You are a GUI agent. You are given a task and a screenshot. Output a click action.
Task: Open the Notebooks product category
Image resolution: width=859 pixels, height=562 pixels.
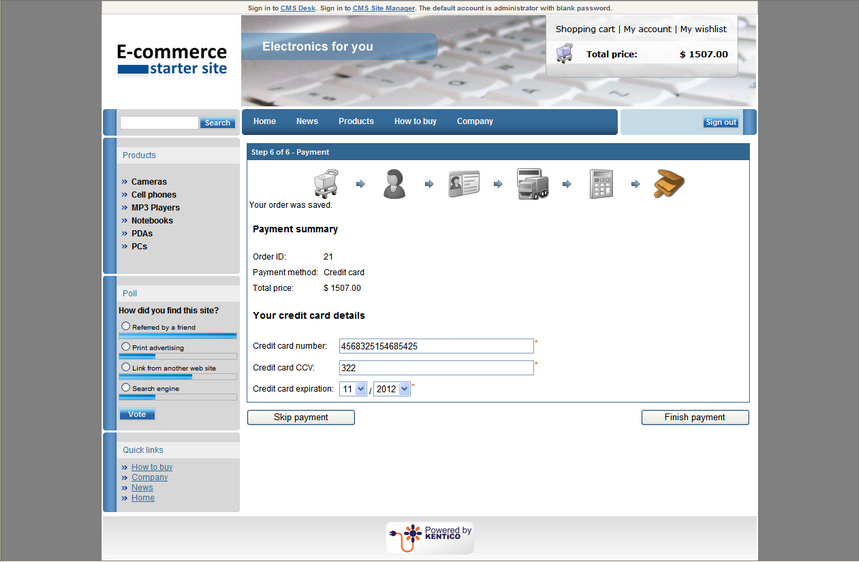[x=152, y=220]
